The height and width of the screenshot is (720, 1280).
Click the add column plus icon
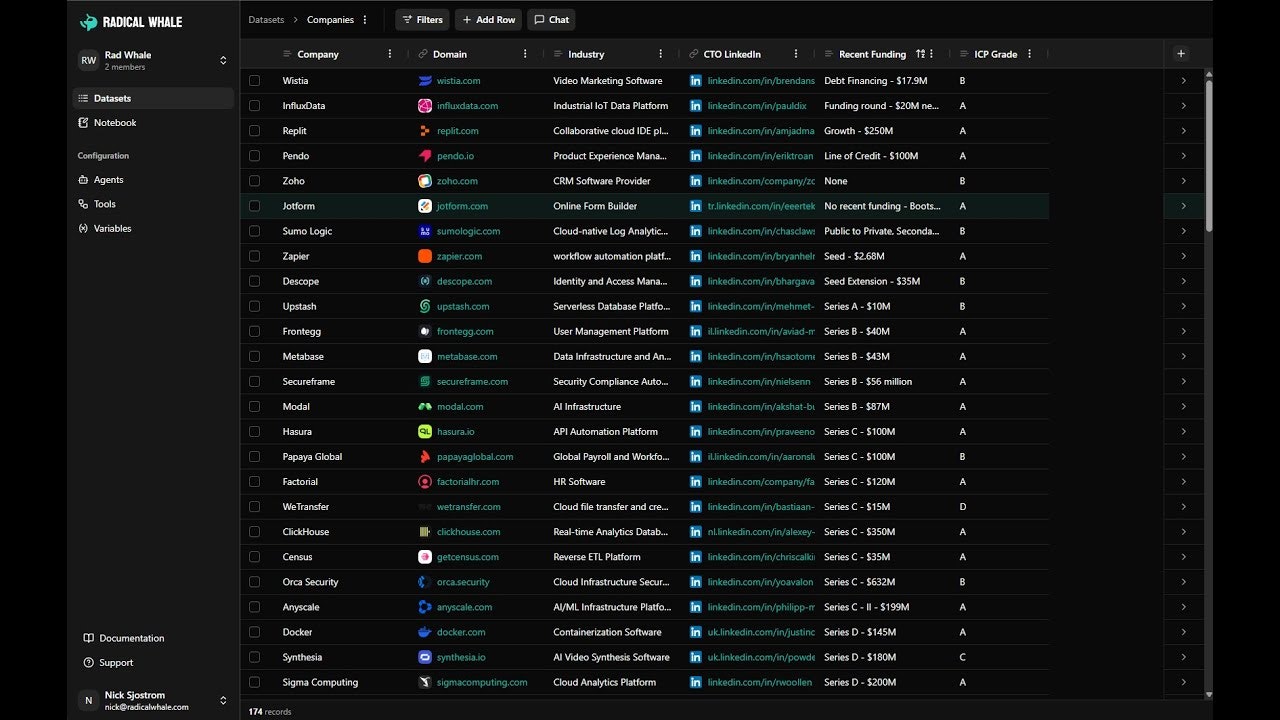(1181, 54)
